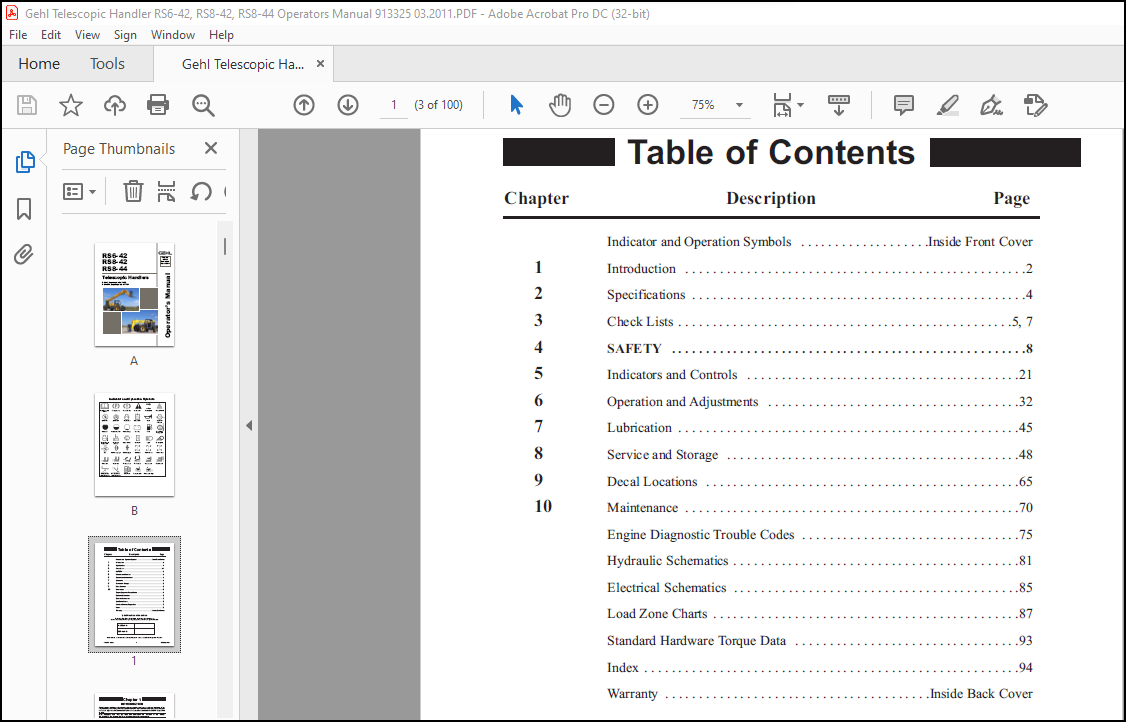
Task: Select cover page thumbnail A
Action: click(x=134, y=295)
